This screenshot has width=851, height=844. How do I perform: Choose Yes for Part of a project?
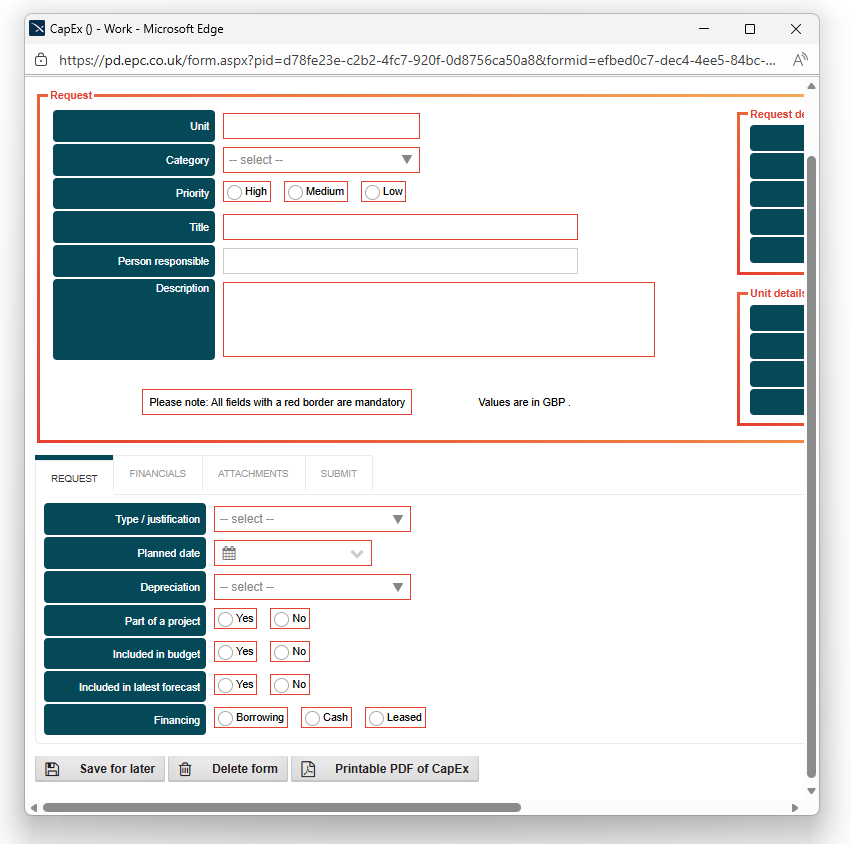click(x=225, y=618)
